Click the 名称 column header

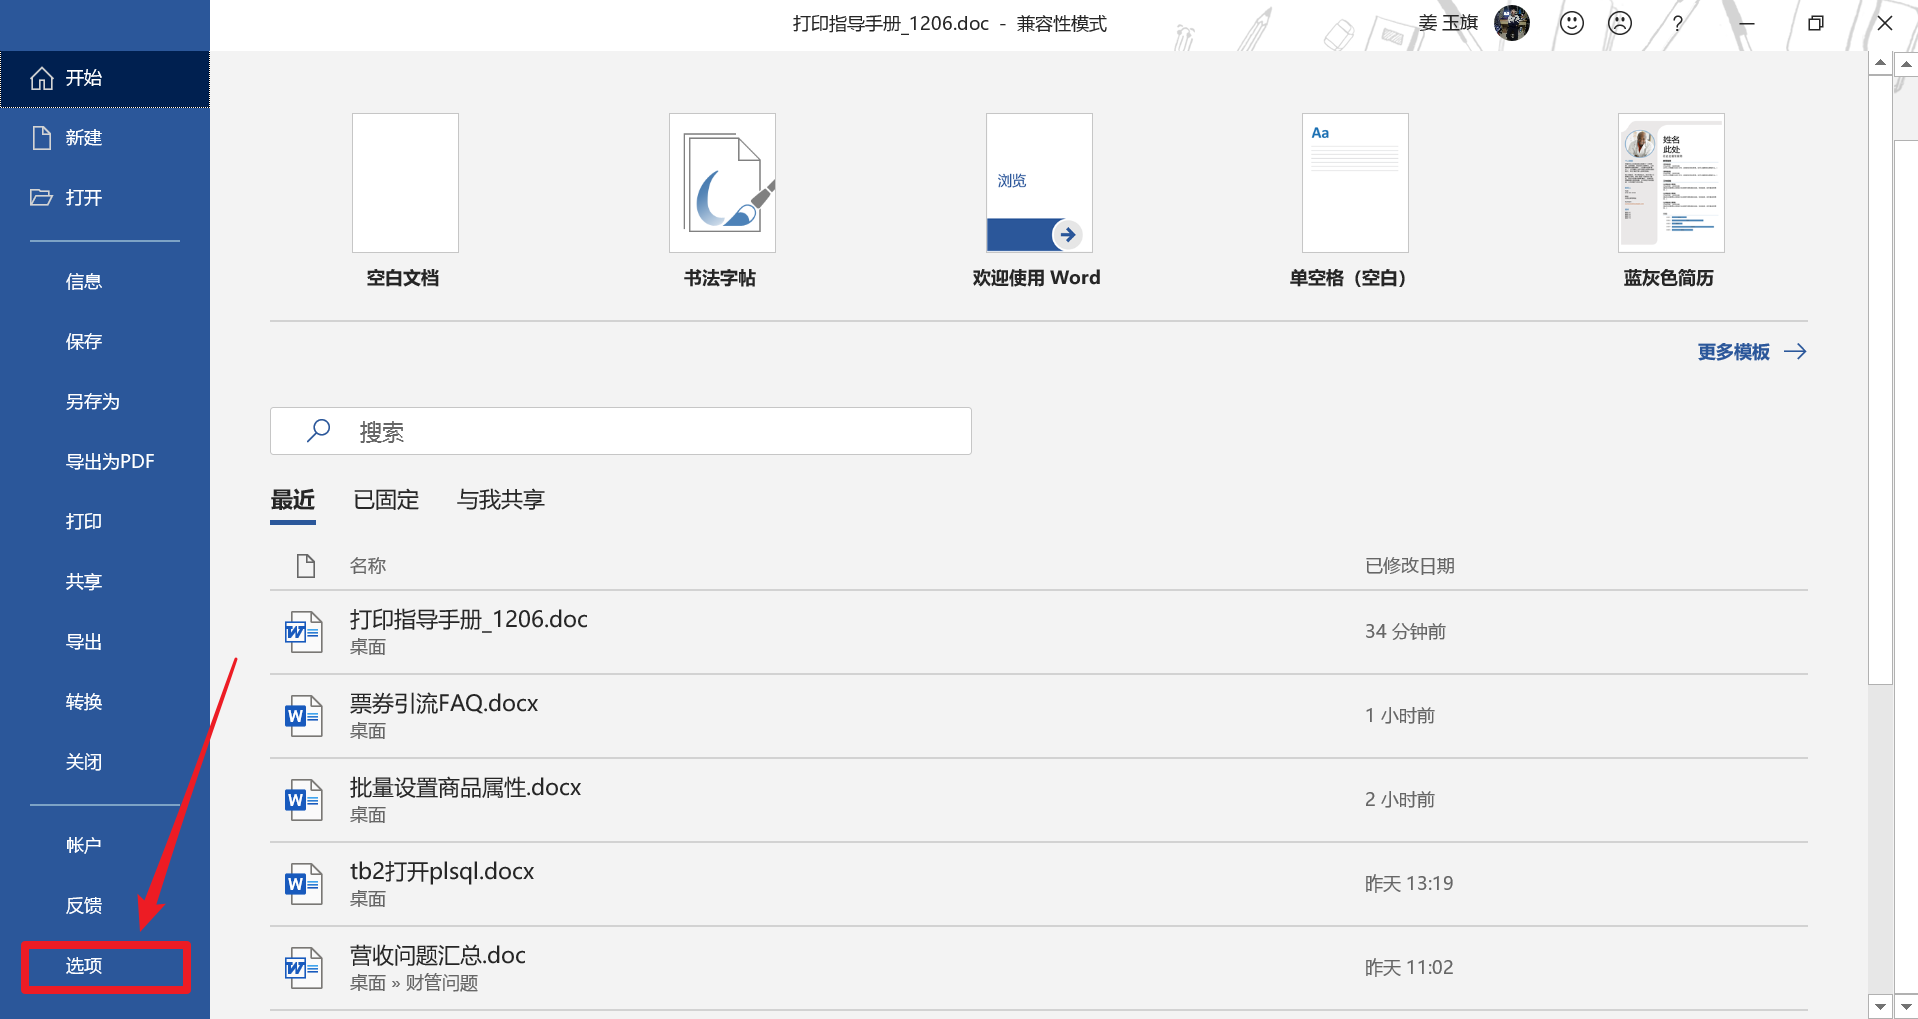pos(368,566)
